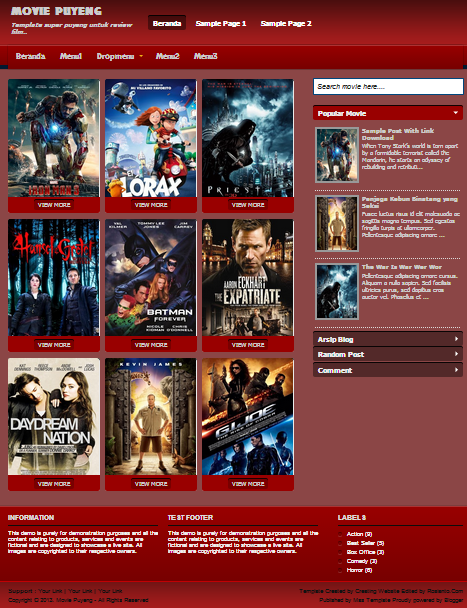The image size is (467, 608).
Task: Click View More under The Expatriate
Action: 248,345
